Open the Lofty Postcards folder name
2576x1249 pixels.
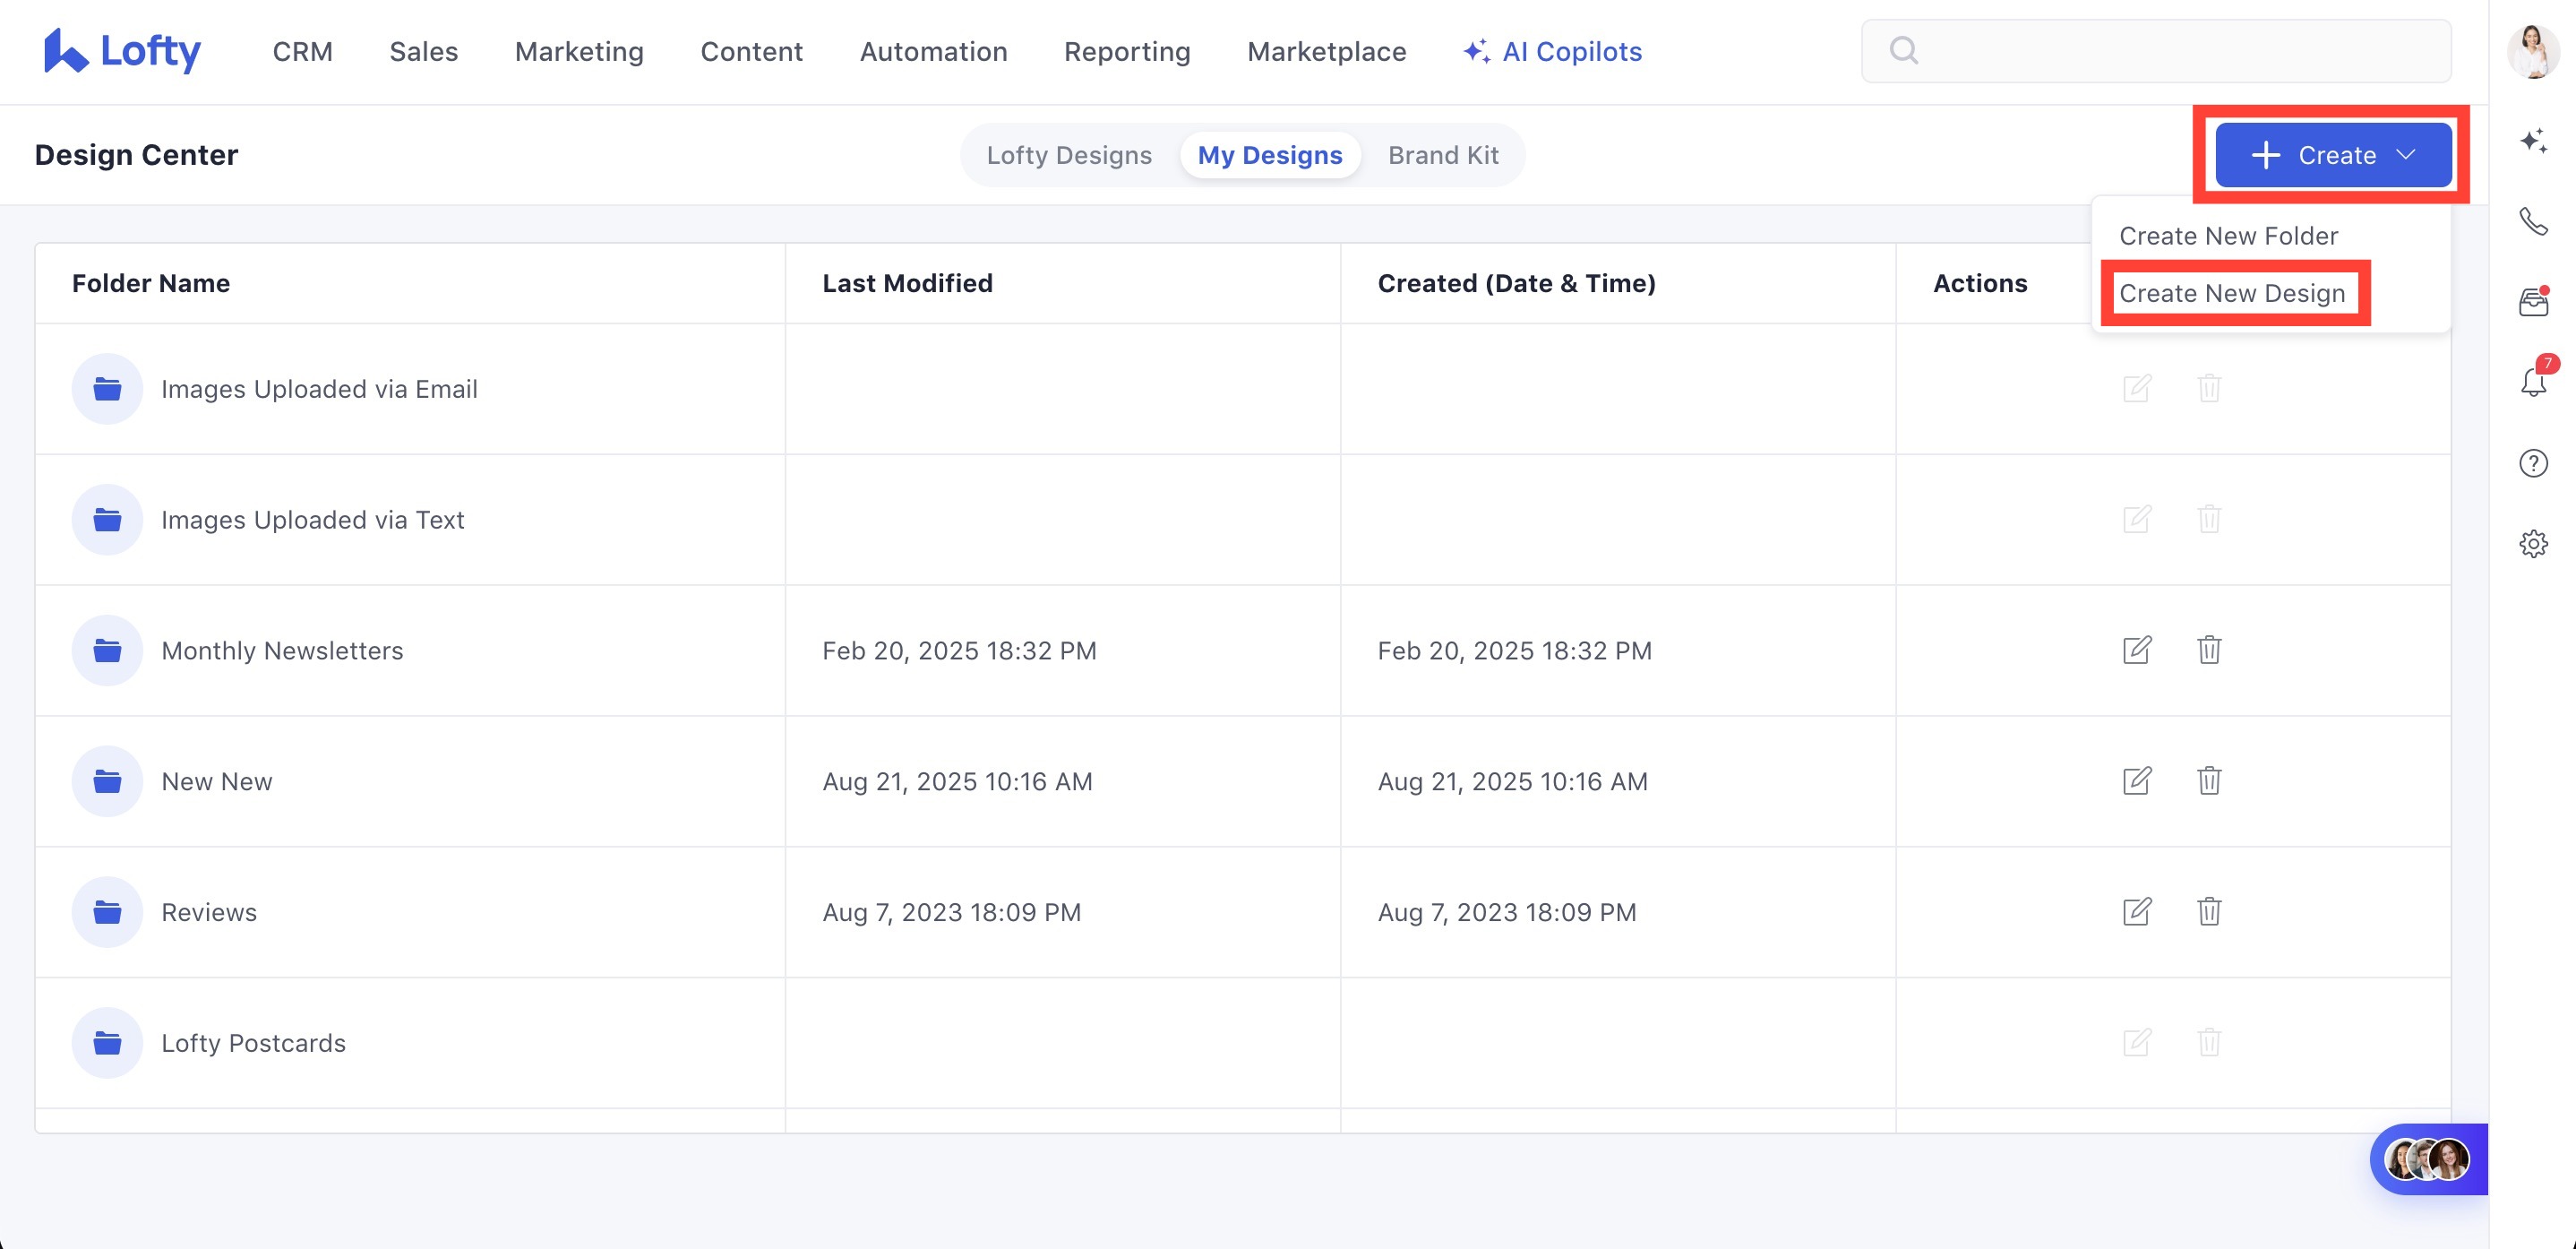tap(254, 1043)
